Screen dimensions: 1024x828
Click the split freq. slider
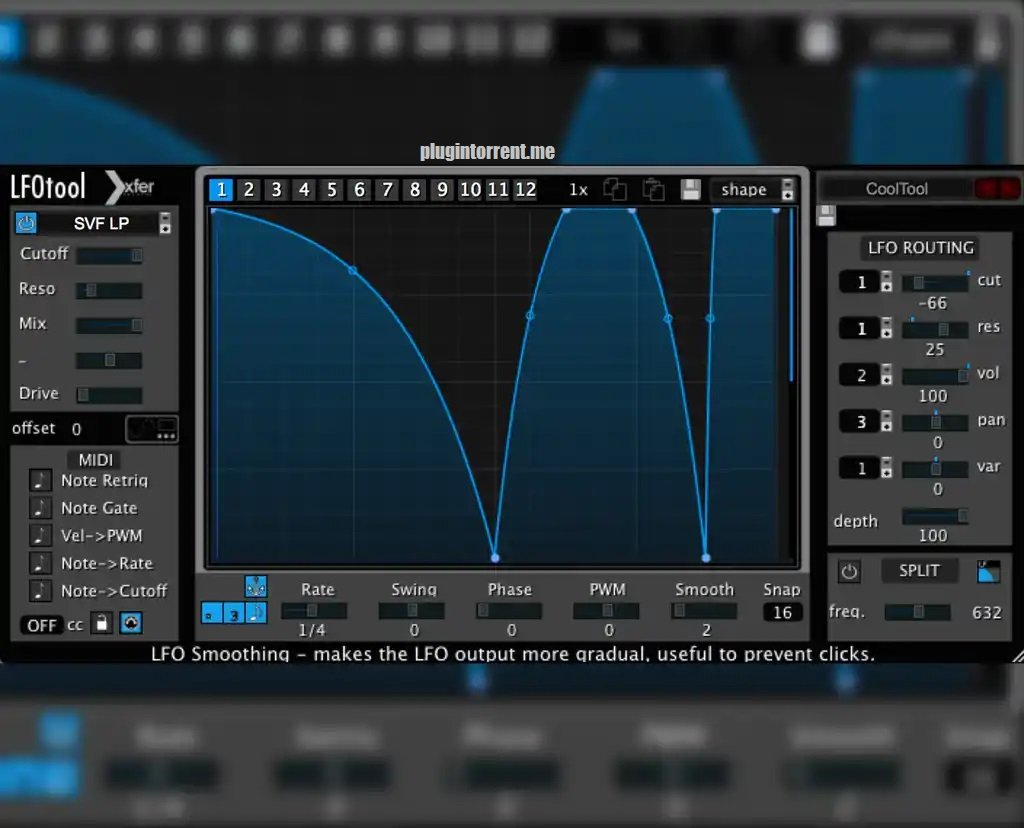coord(918,612)
